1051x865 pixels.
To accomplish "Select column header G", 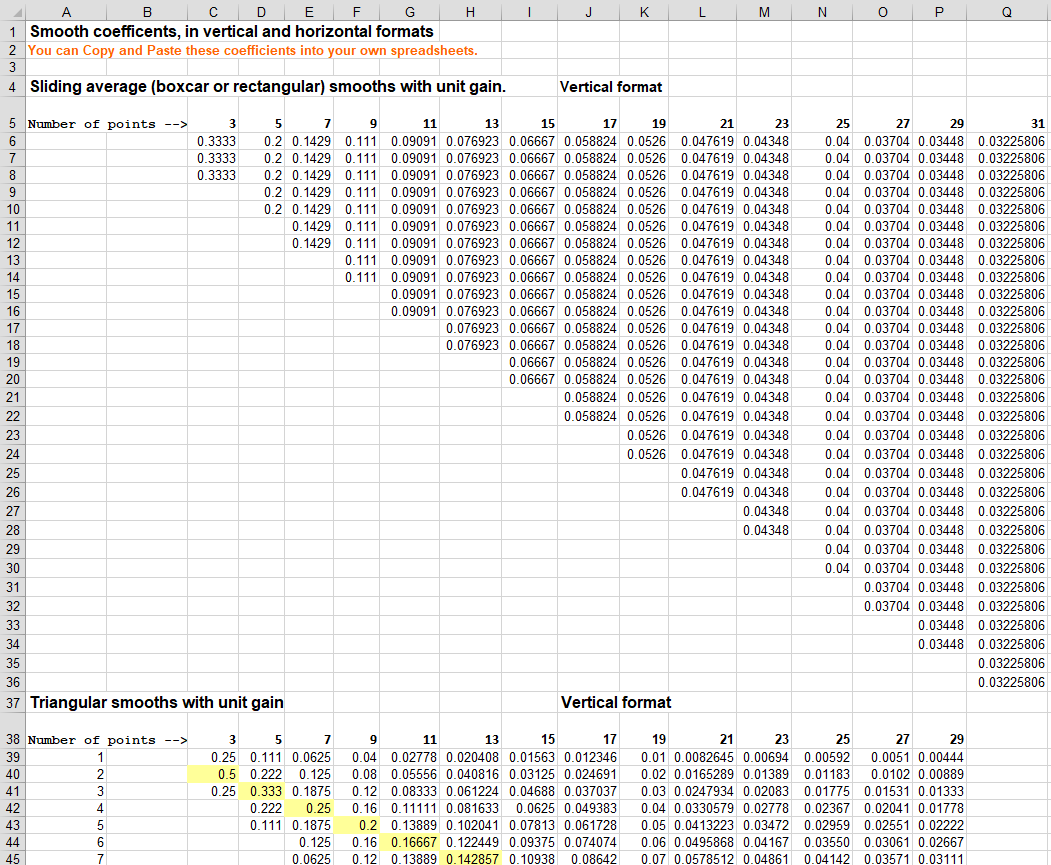I will tap(411, 12).
